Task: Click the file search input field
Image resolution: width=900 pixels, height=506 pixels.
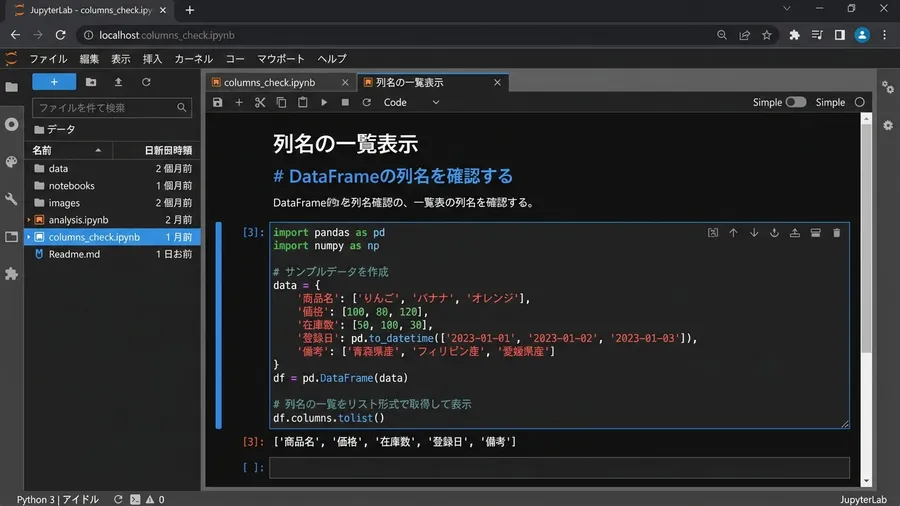Action: [x=112, y=107]
